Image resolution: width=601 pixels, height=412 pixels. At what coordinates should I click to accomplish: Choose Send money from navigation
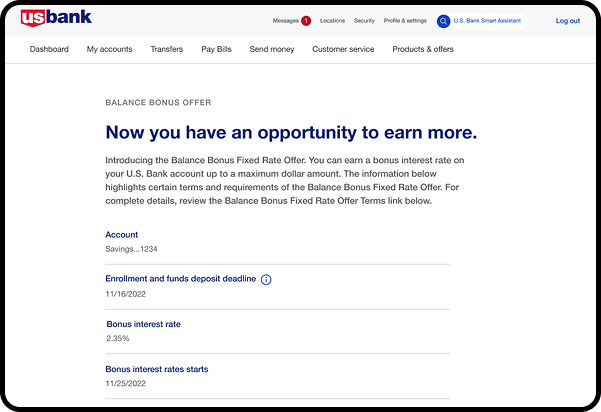[272, 49]
